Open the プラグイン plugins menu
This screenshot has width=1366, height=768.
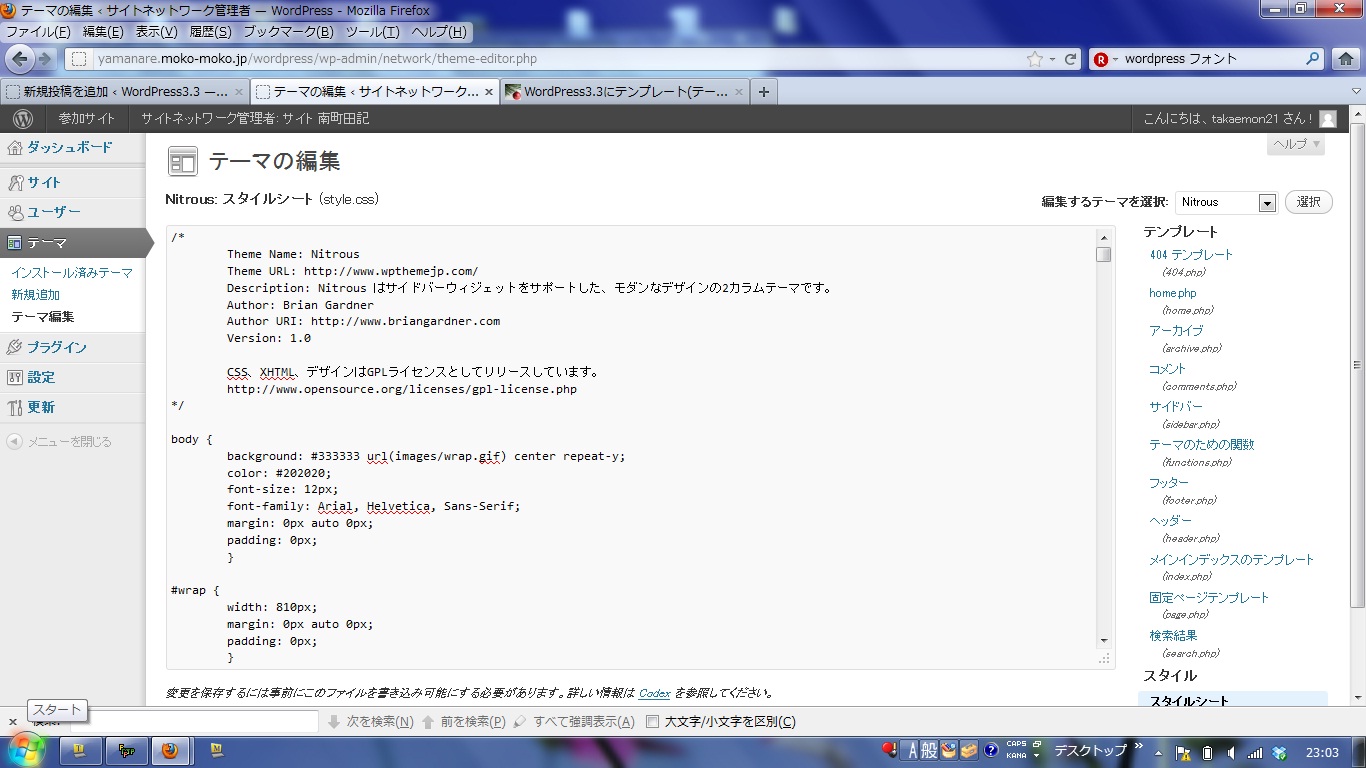pyautogui.click(x=56, y=347)
